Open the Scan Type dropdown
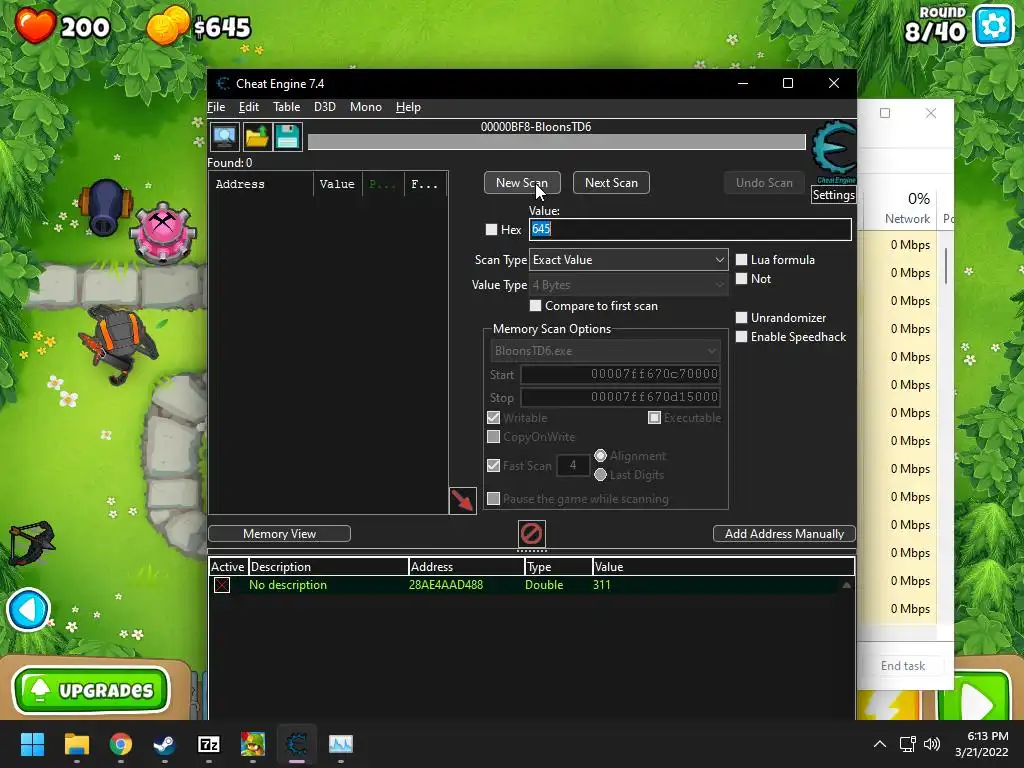This screenshot has height=768, width=1024. click(x=628, y=259)
